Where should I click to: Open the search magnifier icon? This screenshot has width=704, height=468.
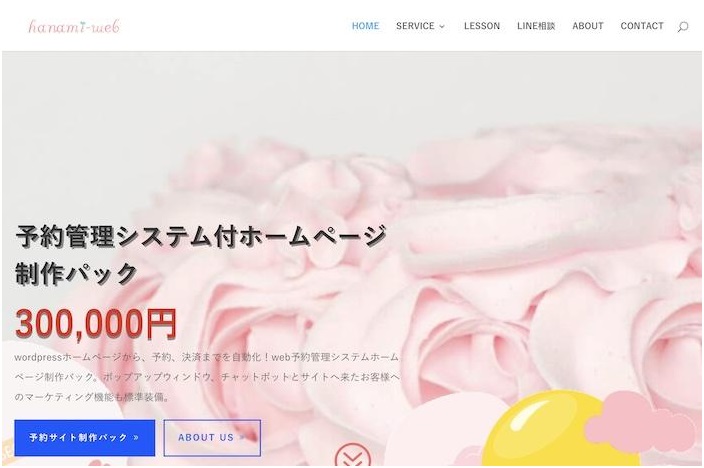pos(682,26)
